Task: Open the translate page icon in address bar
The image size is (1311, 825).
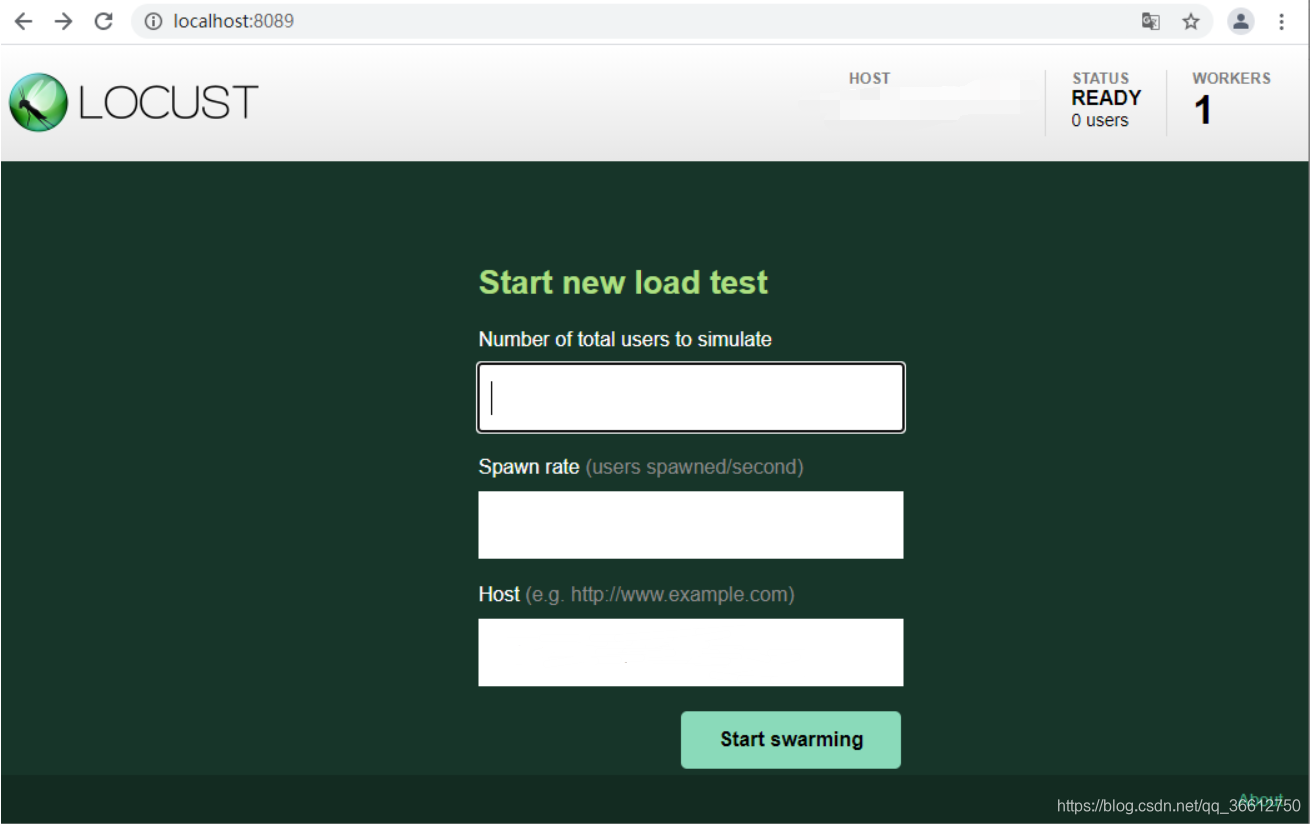Action: (x=1151, y=21)
